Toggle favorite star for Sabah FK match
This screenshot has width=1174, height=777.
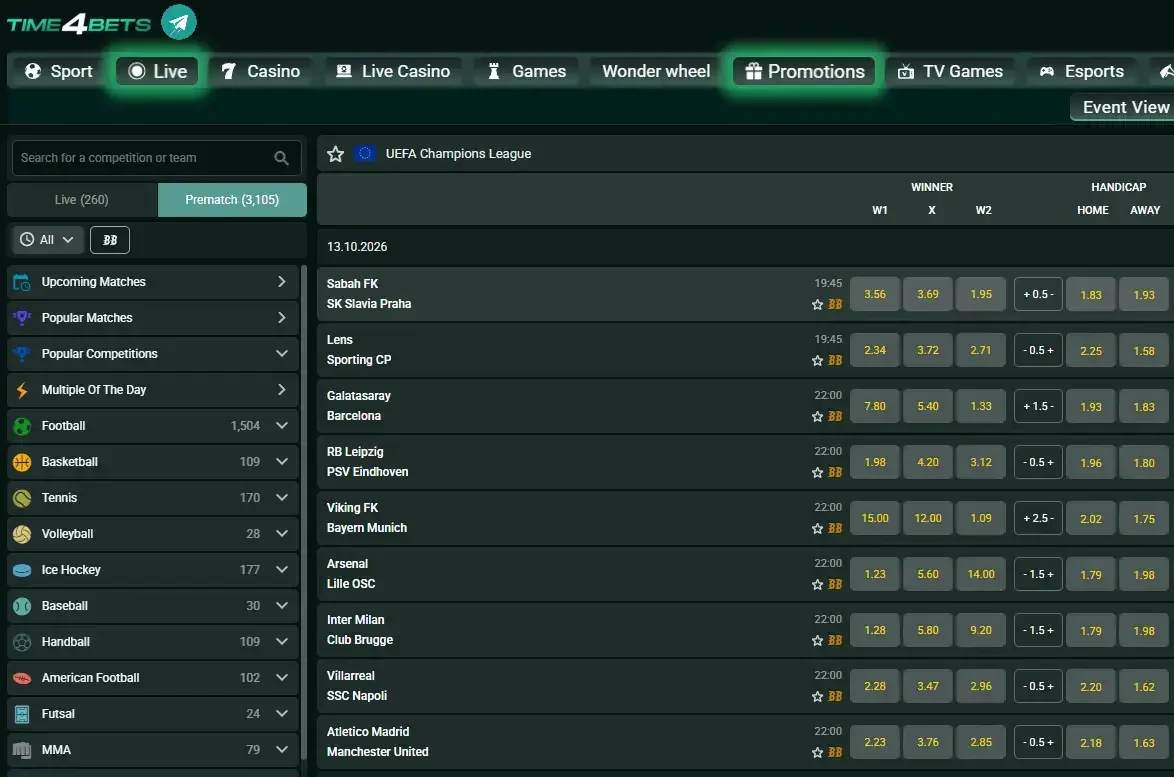pyautogui.click(x=818, y=305)
